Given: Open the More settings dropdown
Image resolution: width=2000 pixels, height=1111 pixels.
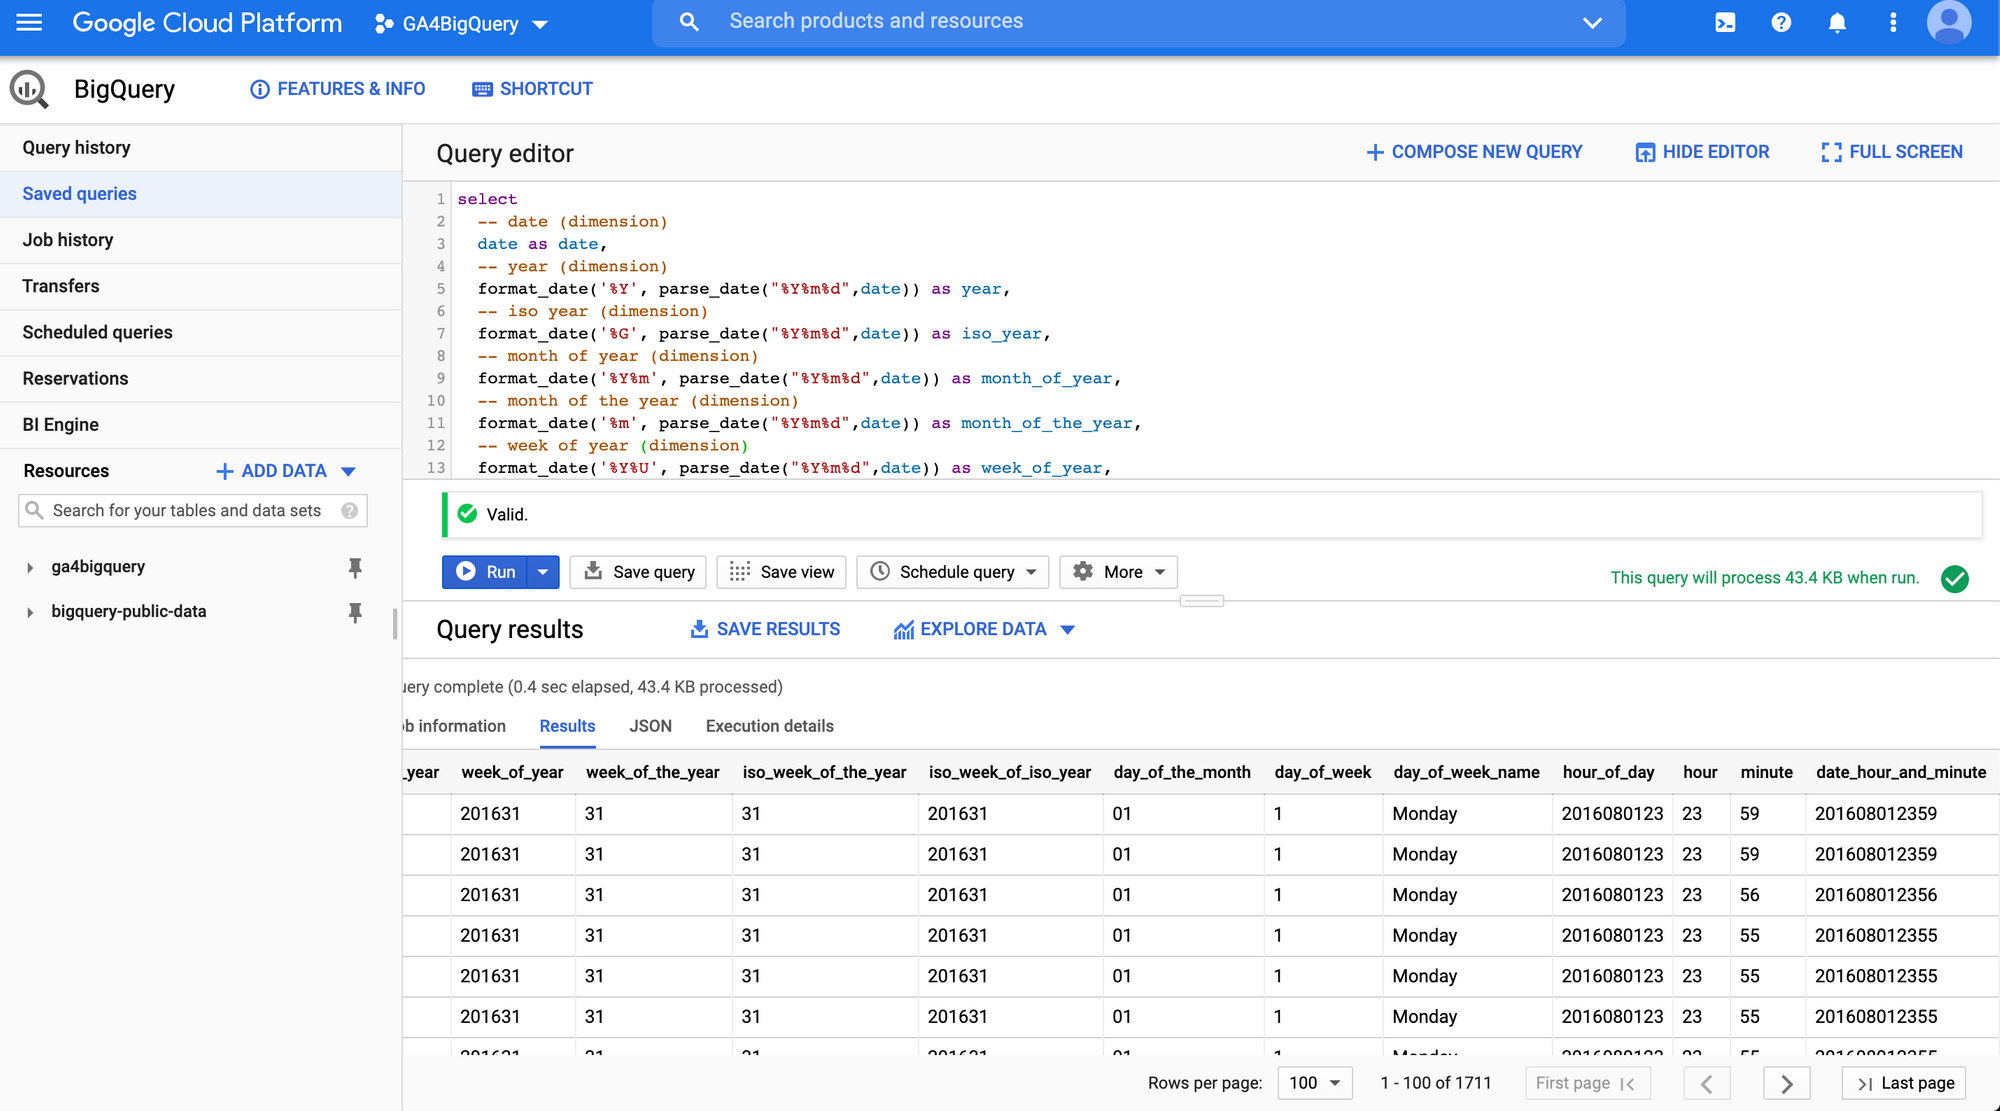Looking at the screenshot, I should 1118,572.
